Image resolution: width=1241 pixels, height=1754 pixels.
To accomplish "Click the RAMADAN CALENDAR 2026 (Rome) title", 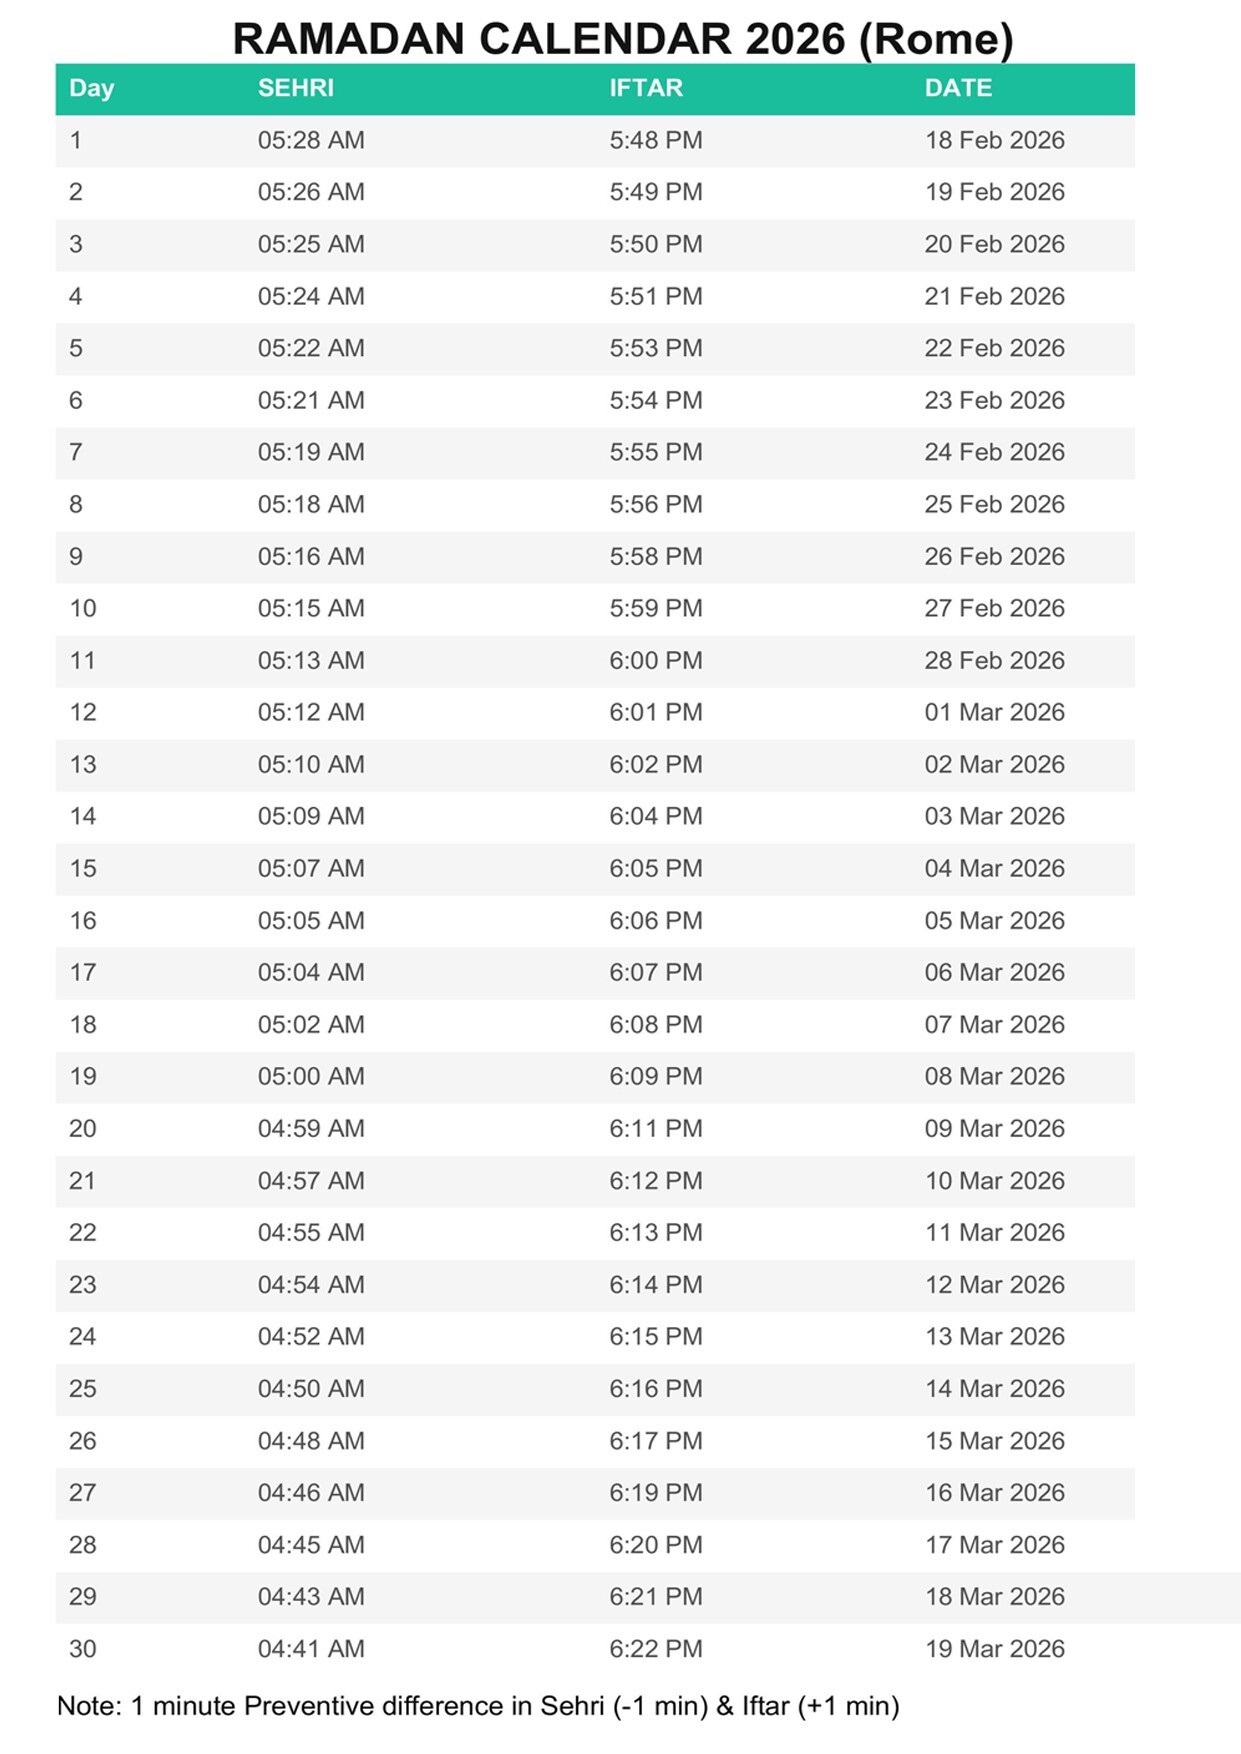I will click(x=622, y=39).
